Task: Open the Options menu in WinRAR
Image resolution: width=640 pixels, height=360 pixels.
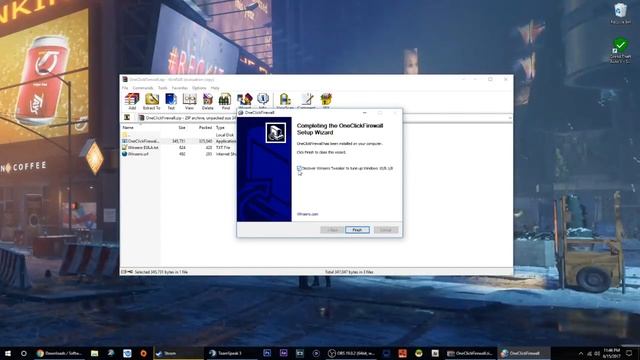Action: [199, 88]
